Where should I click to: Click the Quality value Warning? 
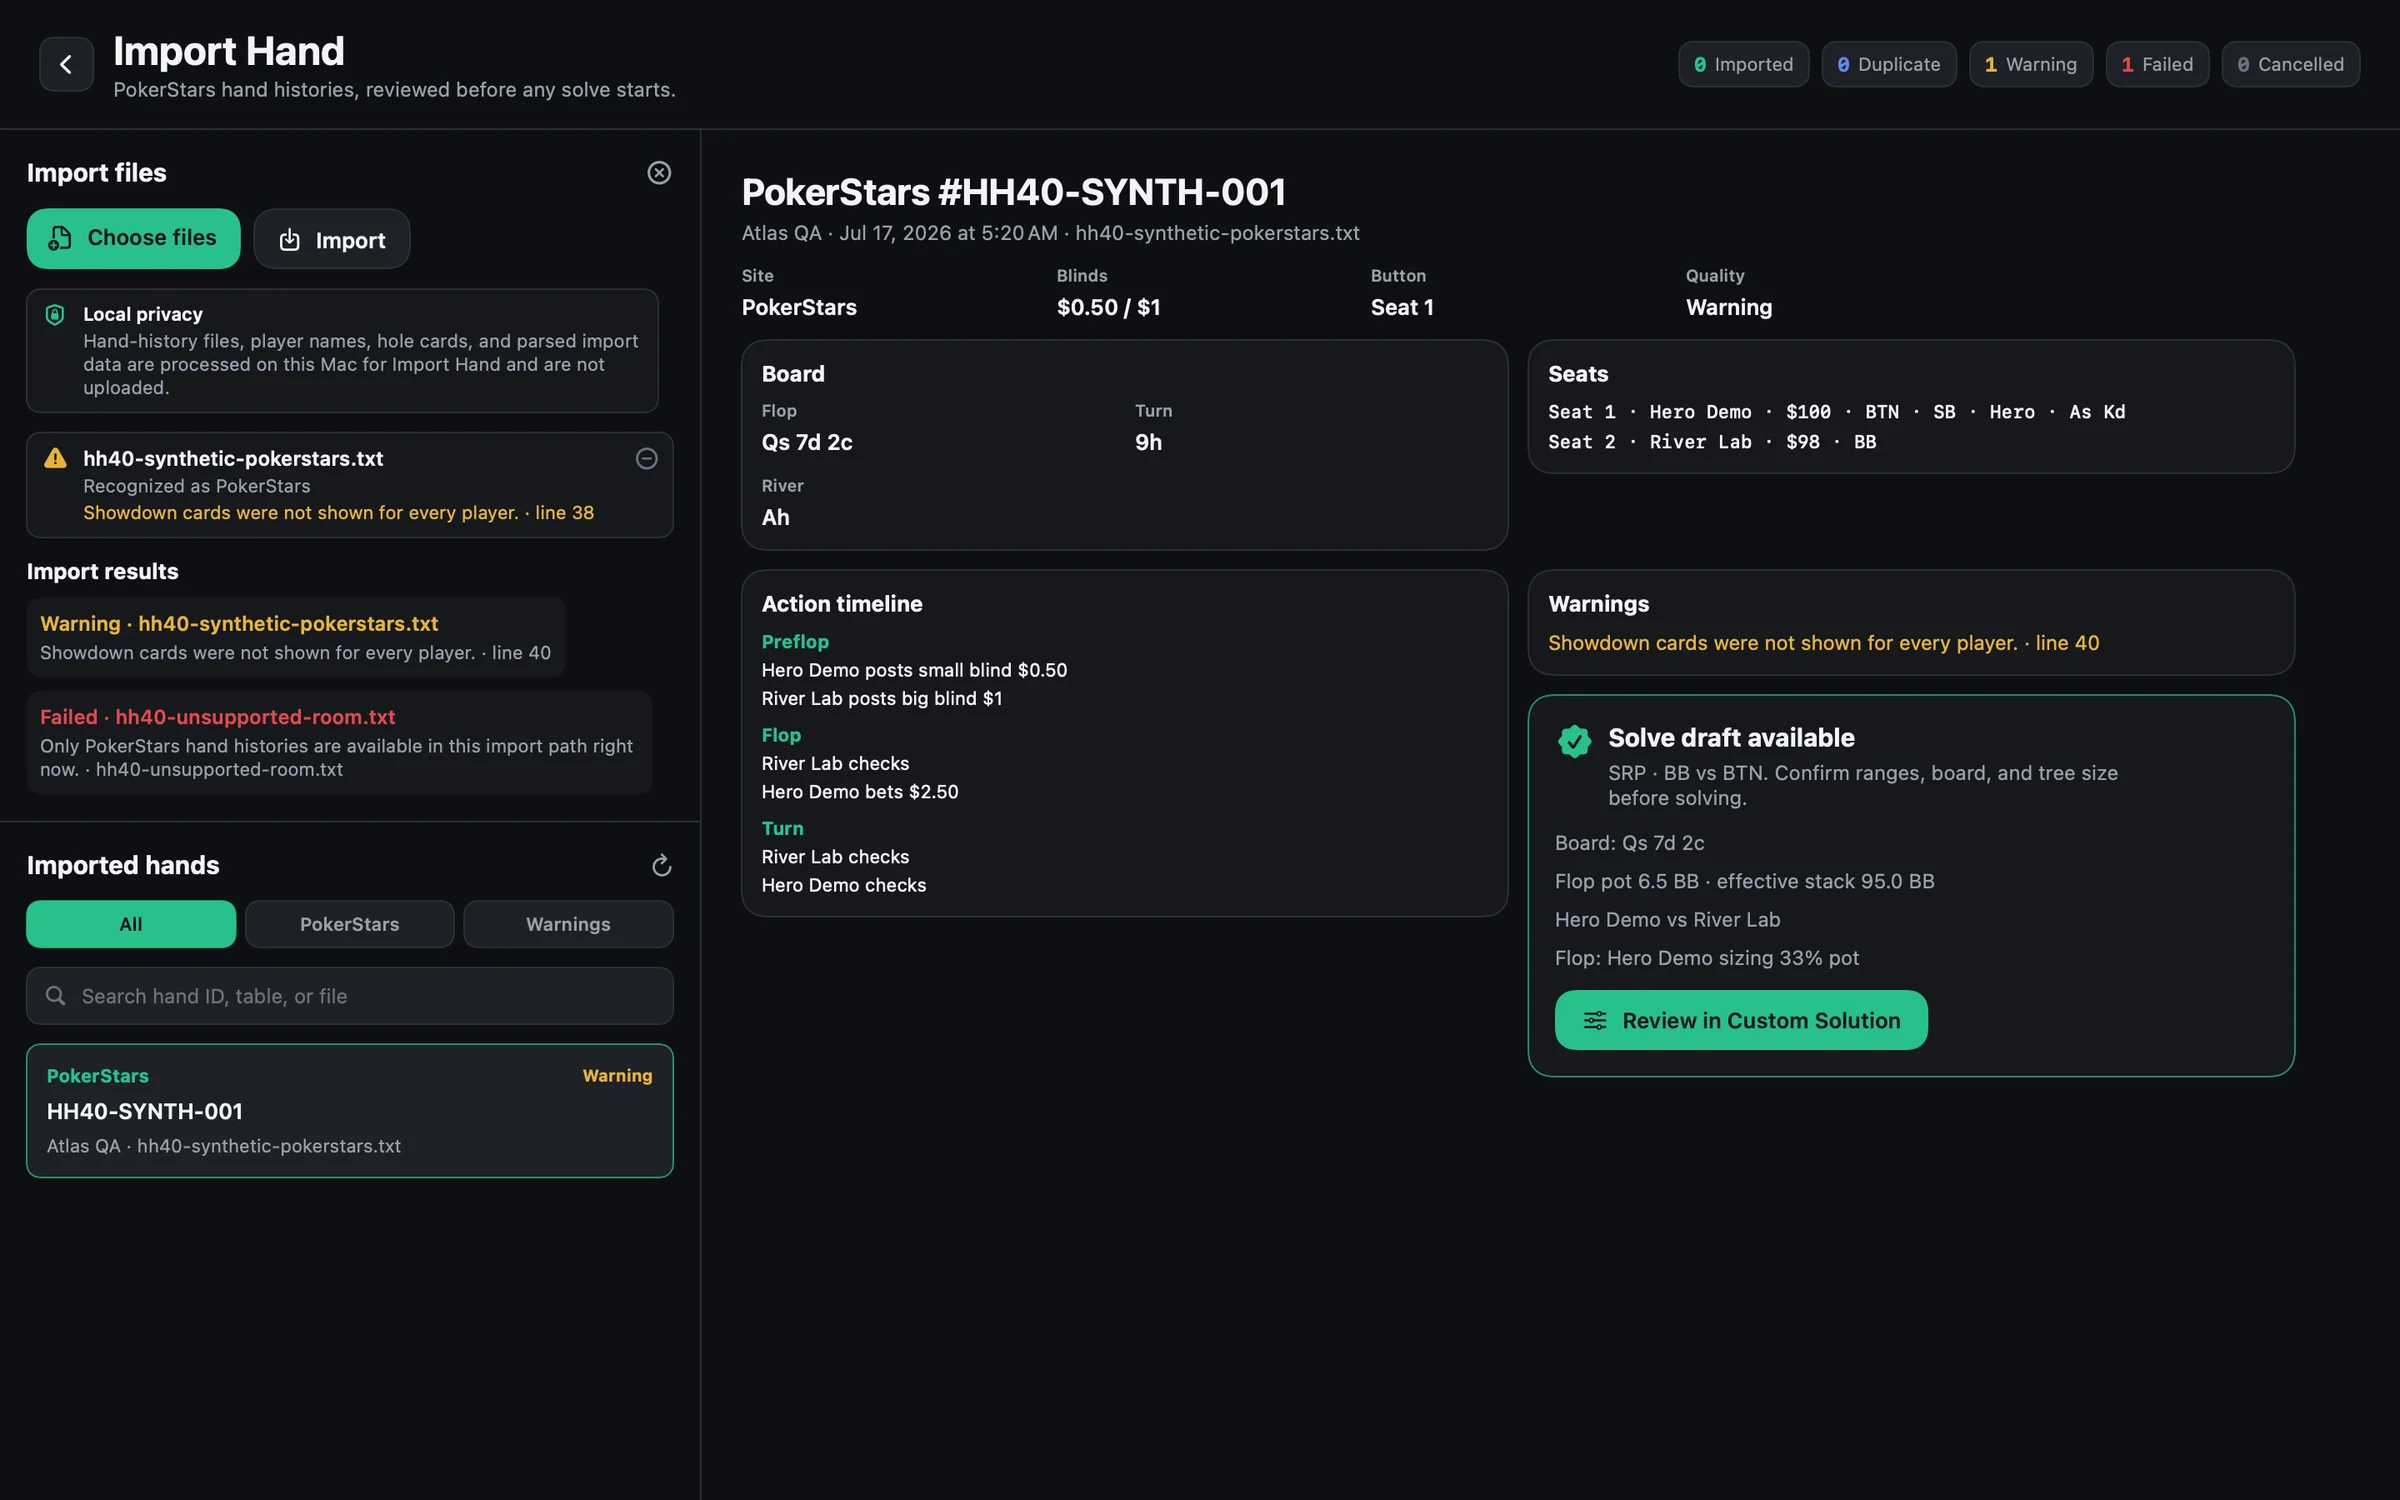tap(1728, 307)
